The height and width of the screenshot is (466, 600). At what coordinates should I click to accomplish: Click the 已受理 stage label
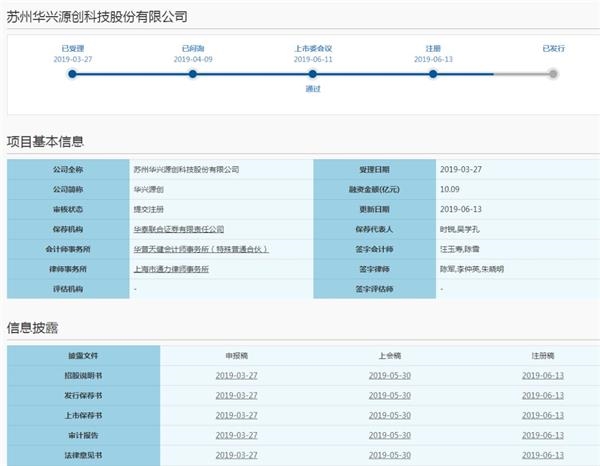[x=73, y=49]
